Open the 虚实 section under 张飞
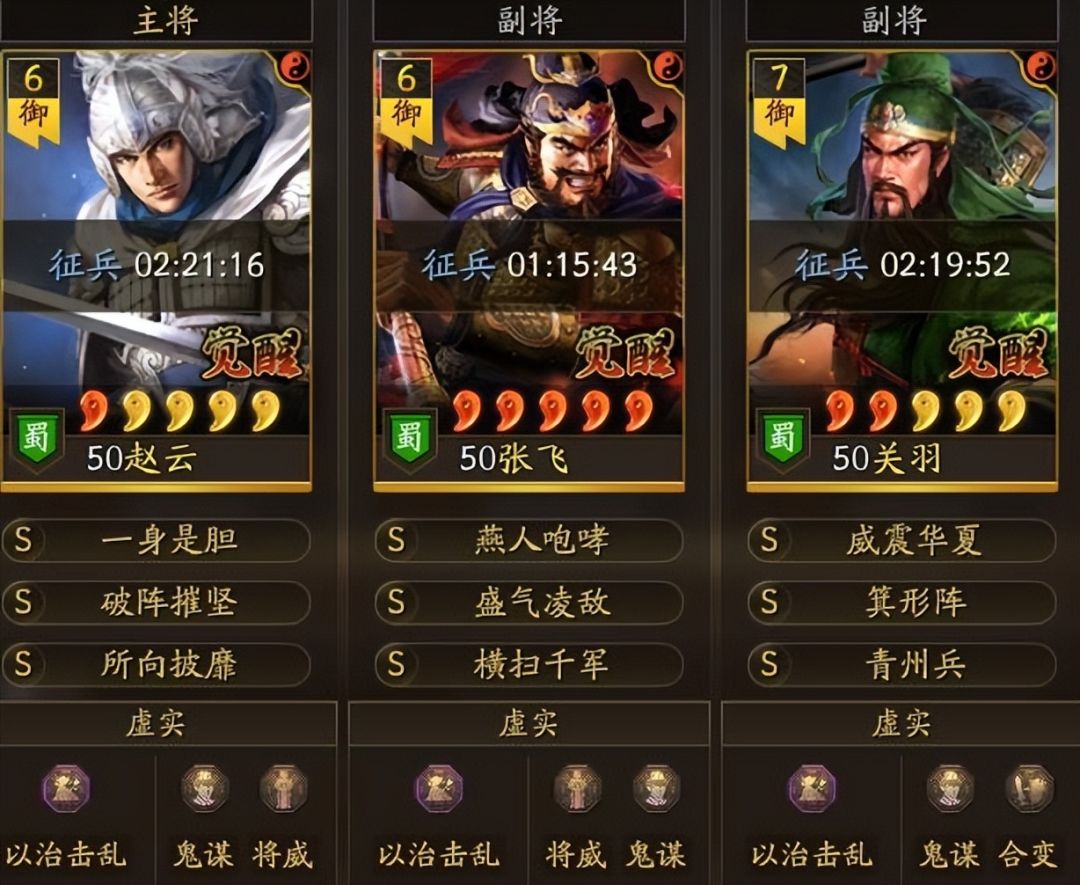 (x=528, y=723)
